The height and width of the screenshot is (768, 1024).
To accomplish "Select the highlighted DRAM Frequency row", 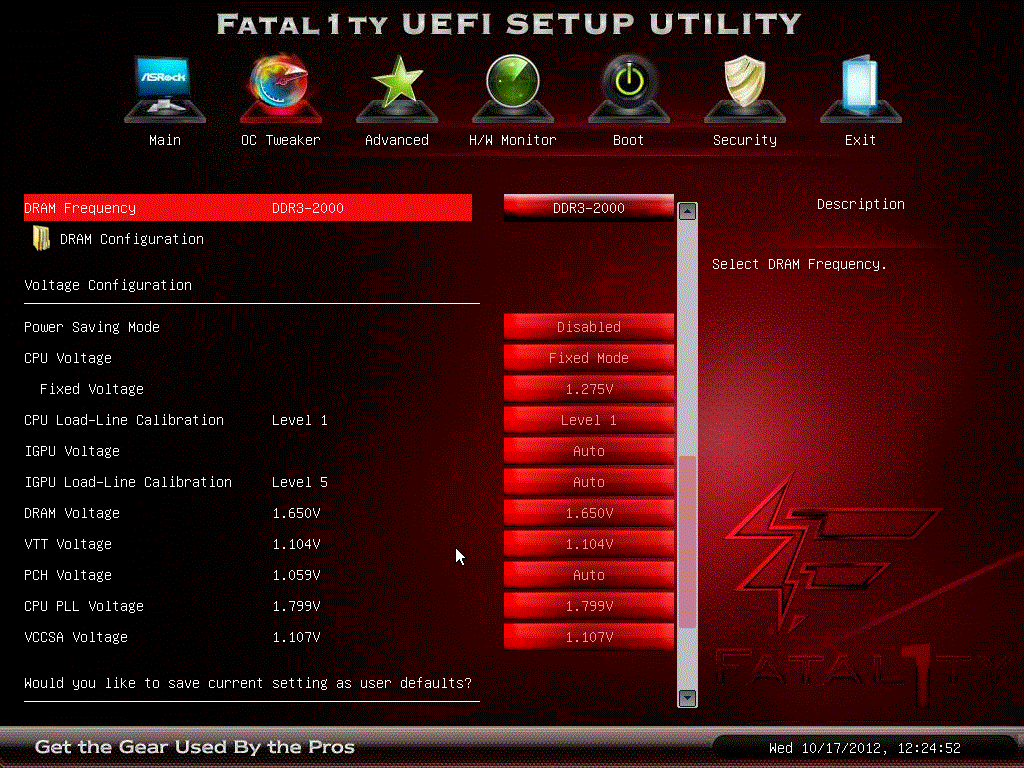I will [x=248, y=208].
